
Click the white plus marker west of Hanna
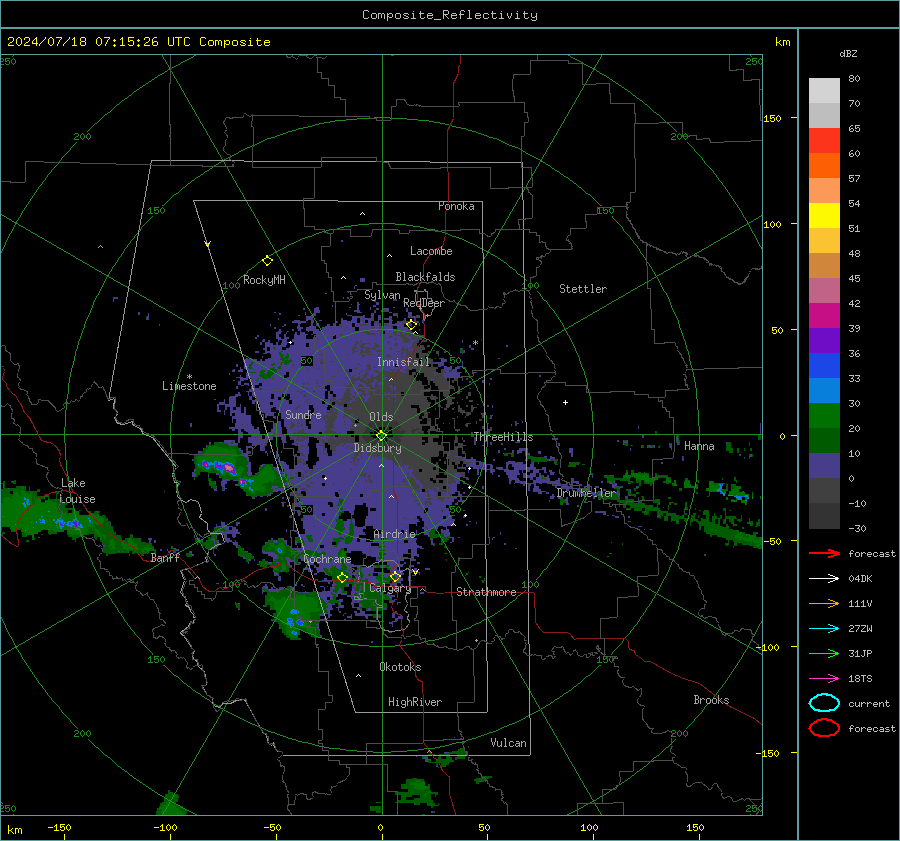(565, 402)
